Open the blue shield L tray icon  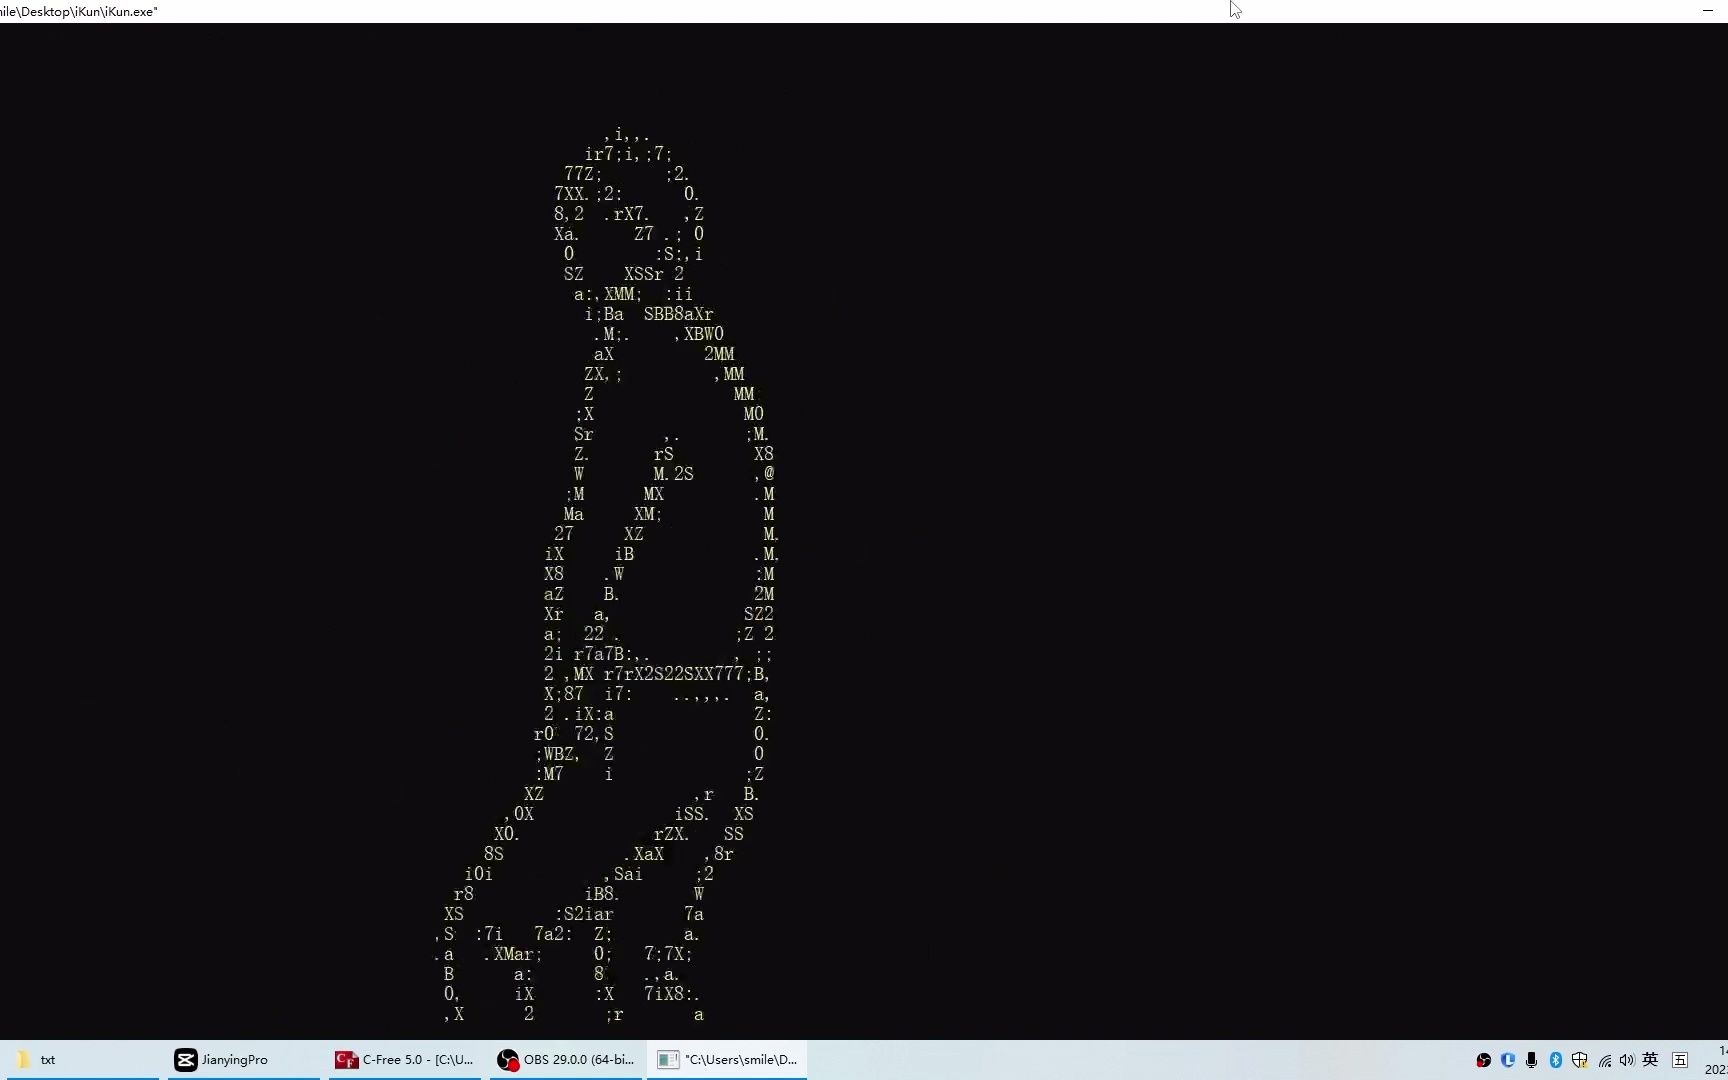click(x=1508, y=1060)
